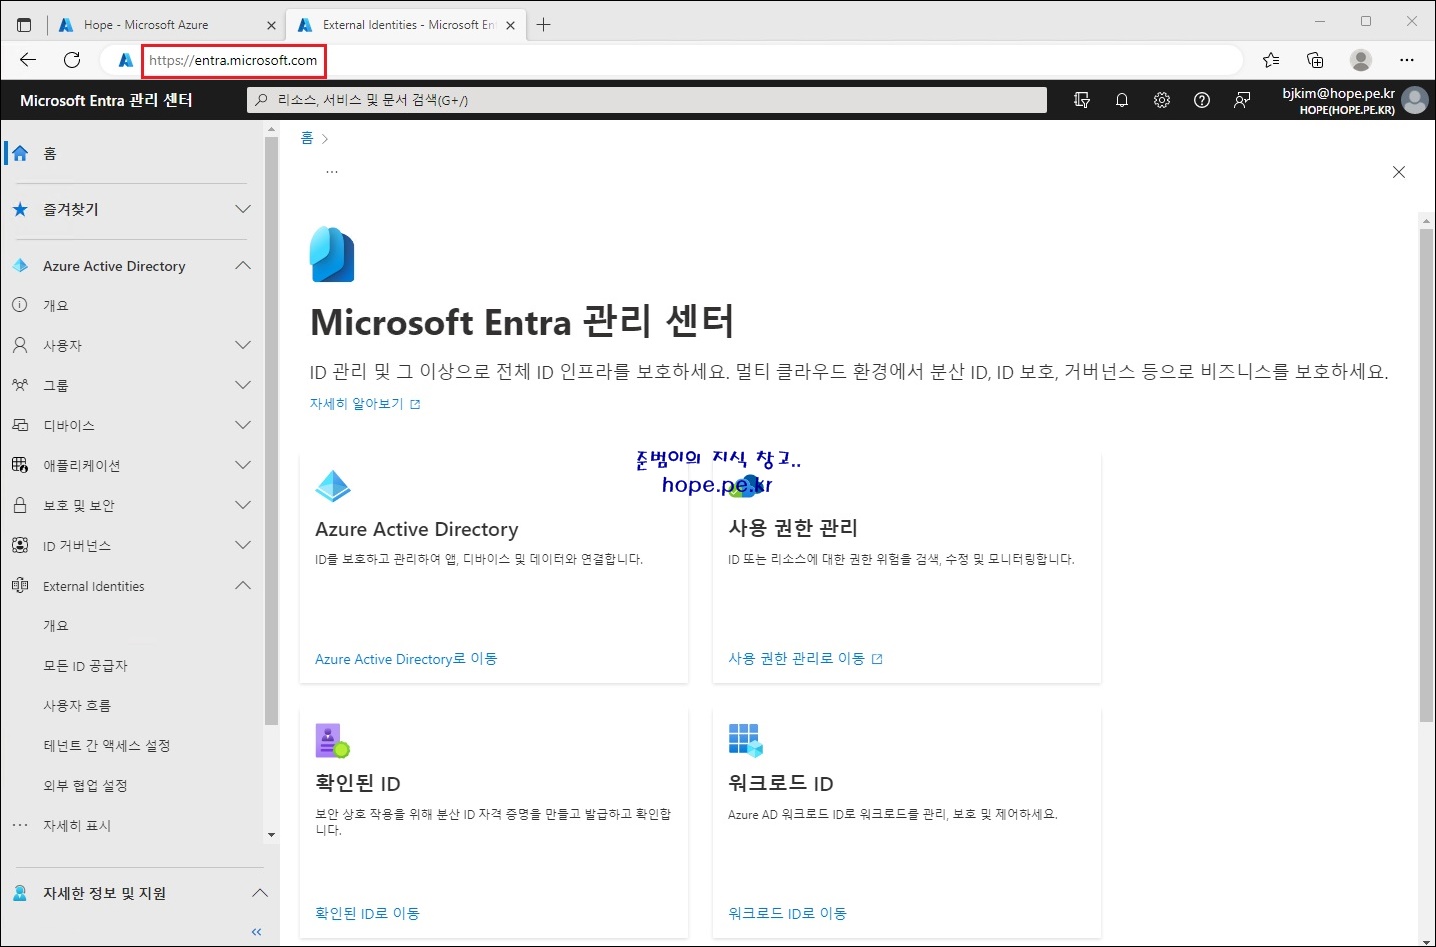Click the Azure Active Directory card icon
Screen dimensions: 1436x947
[333, 486]
